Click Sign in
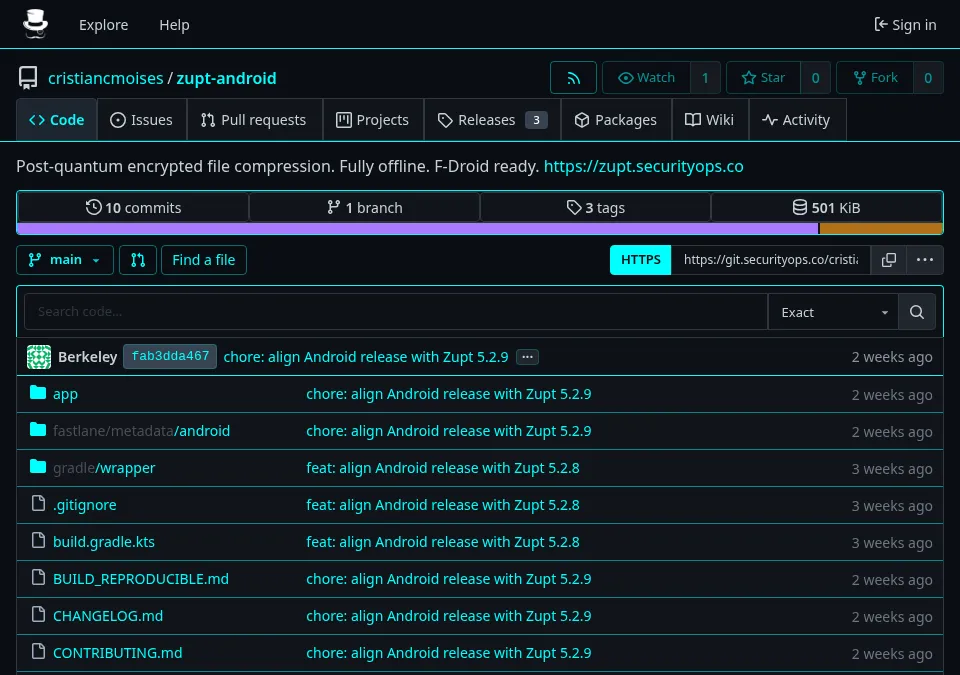 click(x=906, y=25)
